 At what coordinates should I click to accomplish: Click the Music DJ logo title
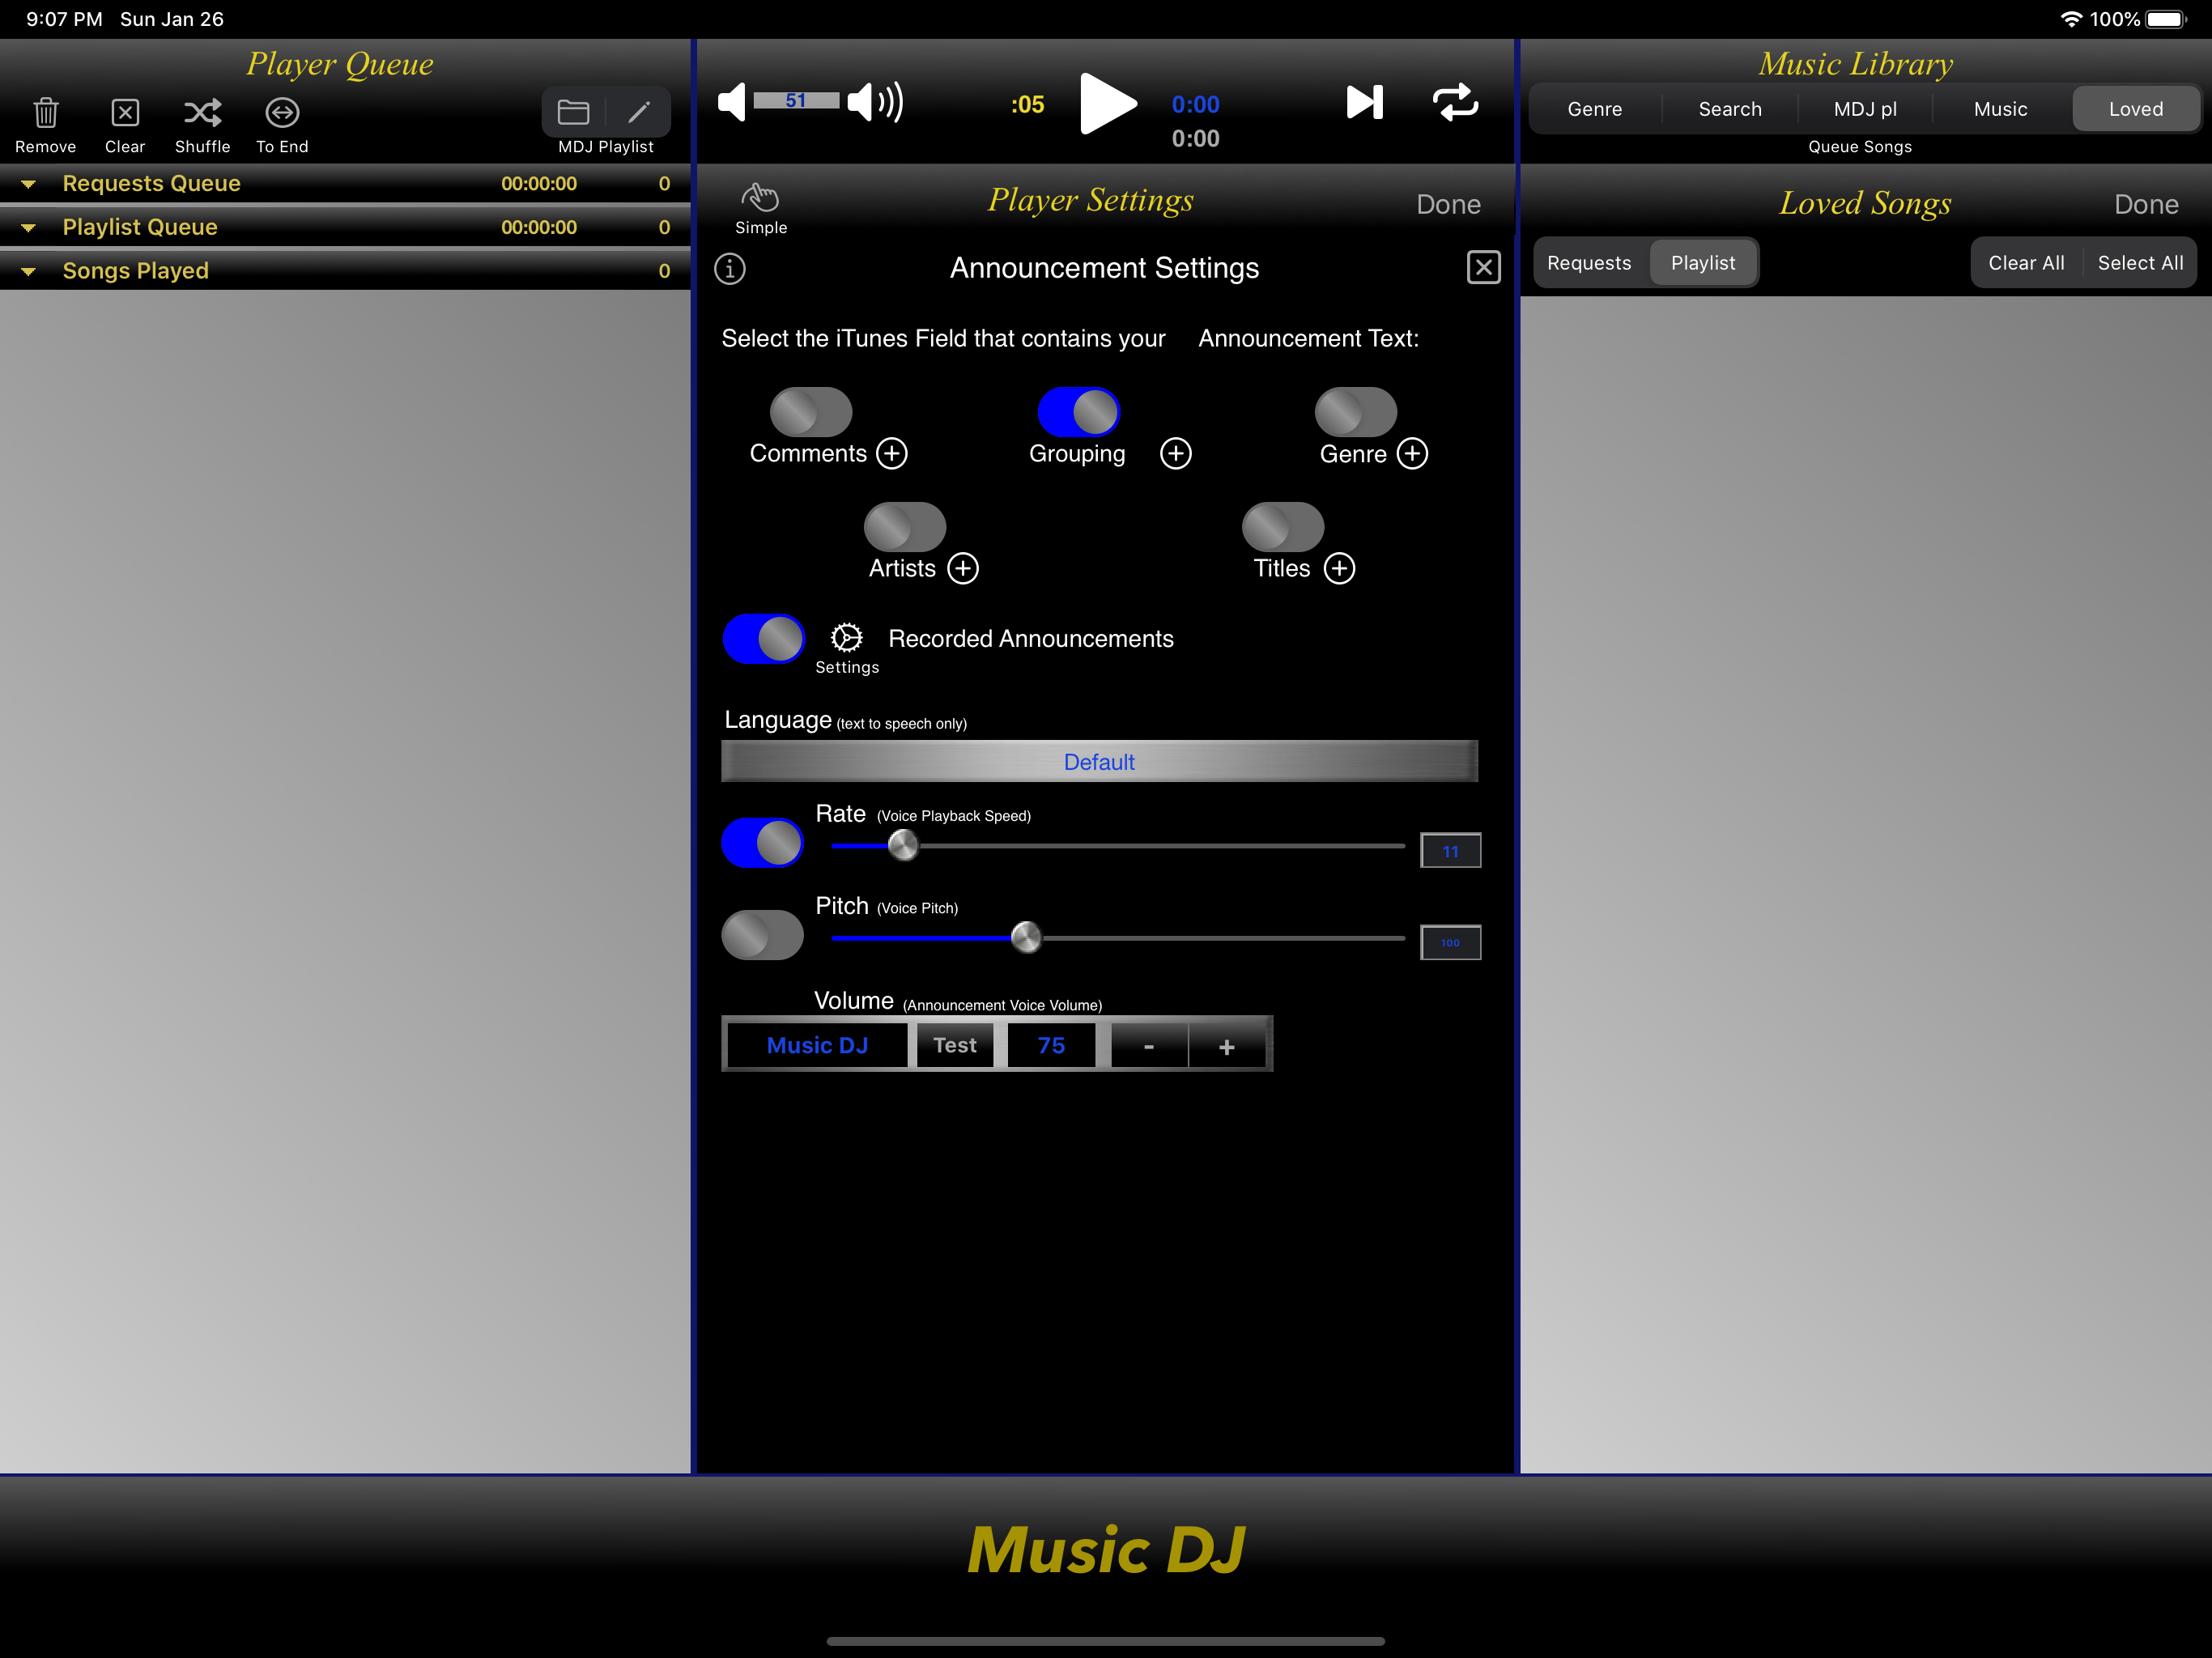[1106, 1550]
